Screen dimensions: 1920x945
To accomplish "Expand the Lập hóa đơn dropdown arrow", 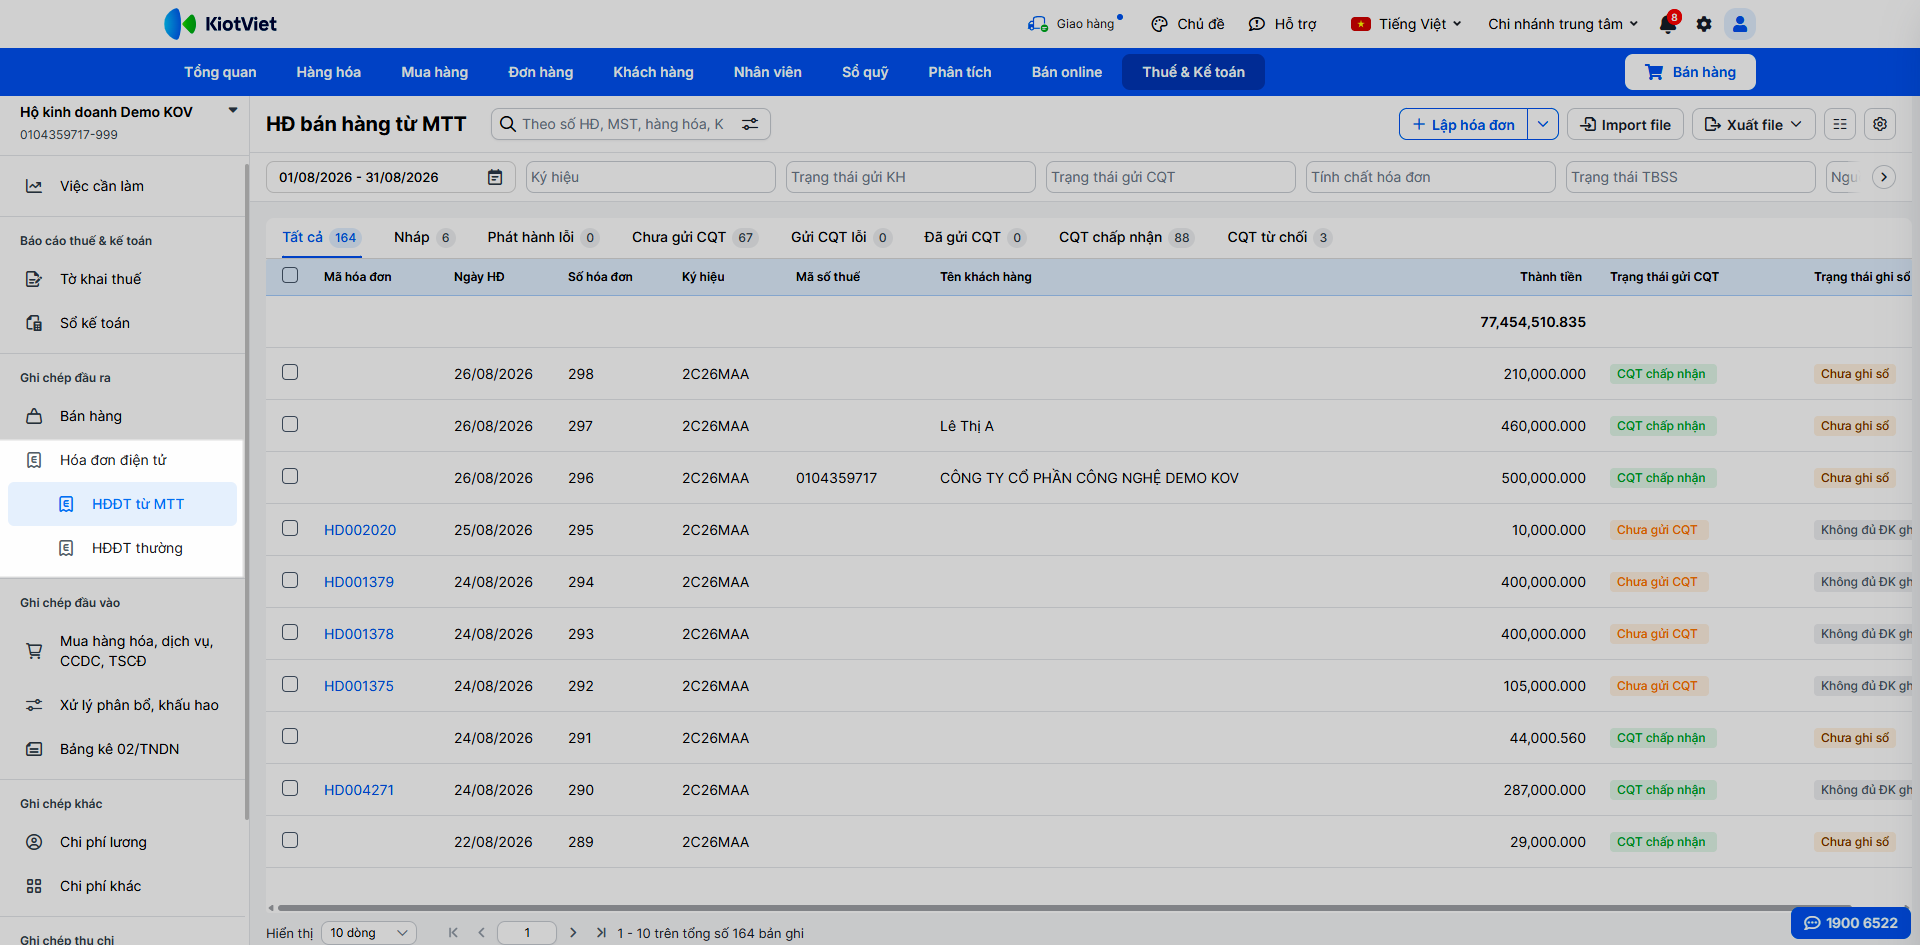I will pyautogui.click(x=1543, y=124).
